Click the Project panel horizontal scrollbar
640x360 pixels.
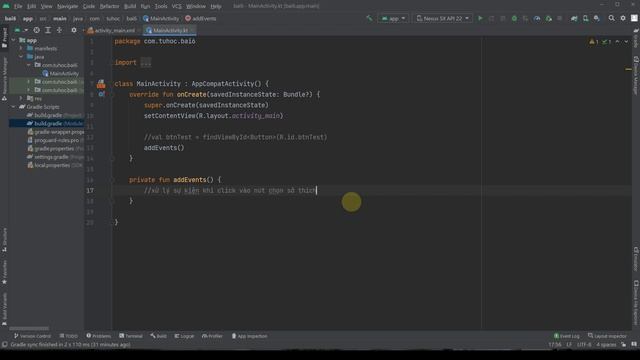point(29,328)
